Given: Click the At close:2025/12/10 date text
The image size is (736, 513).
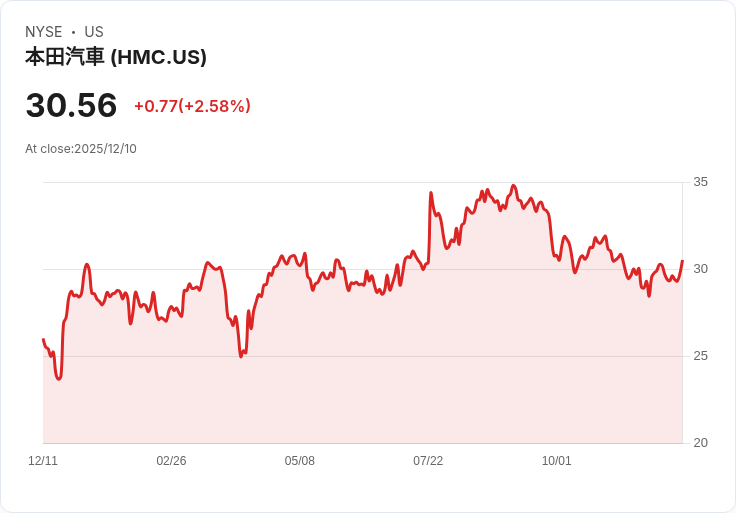Looking at the screenshot, I should 81,149.
